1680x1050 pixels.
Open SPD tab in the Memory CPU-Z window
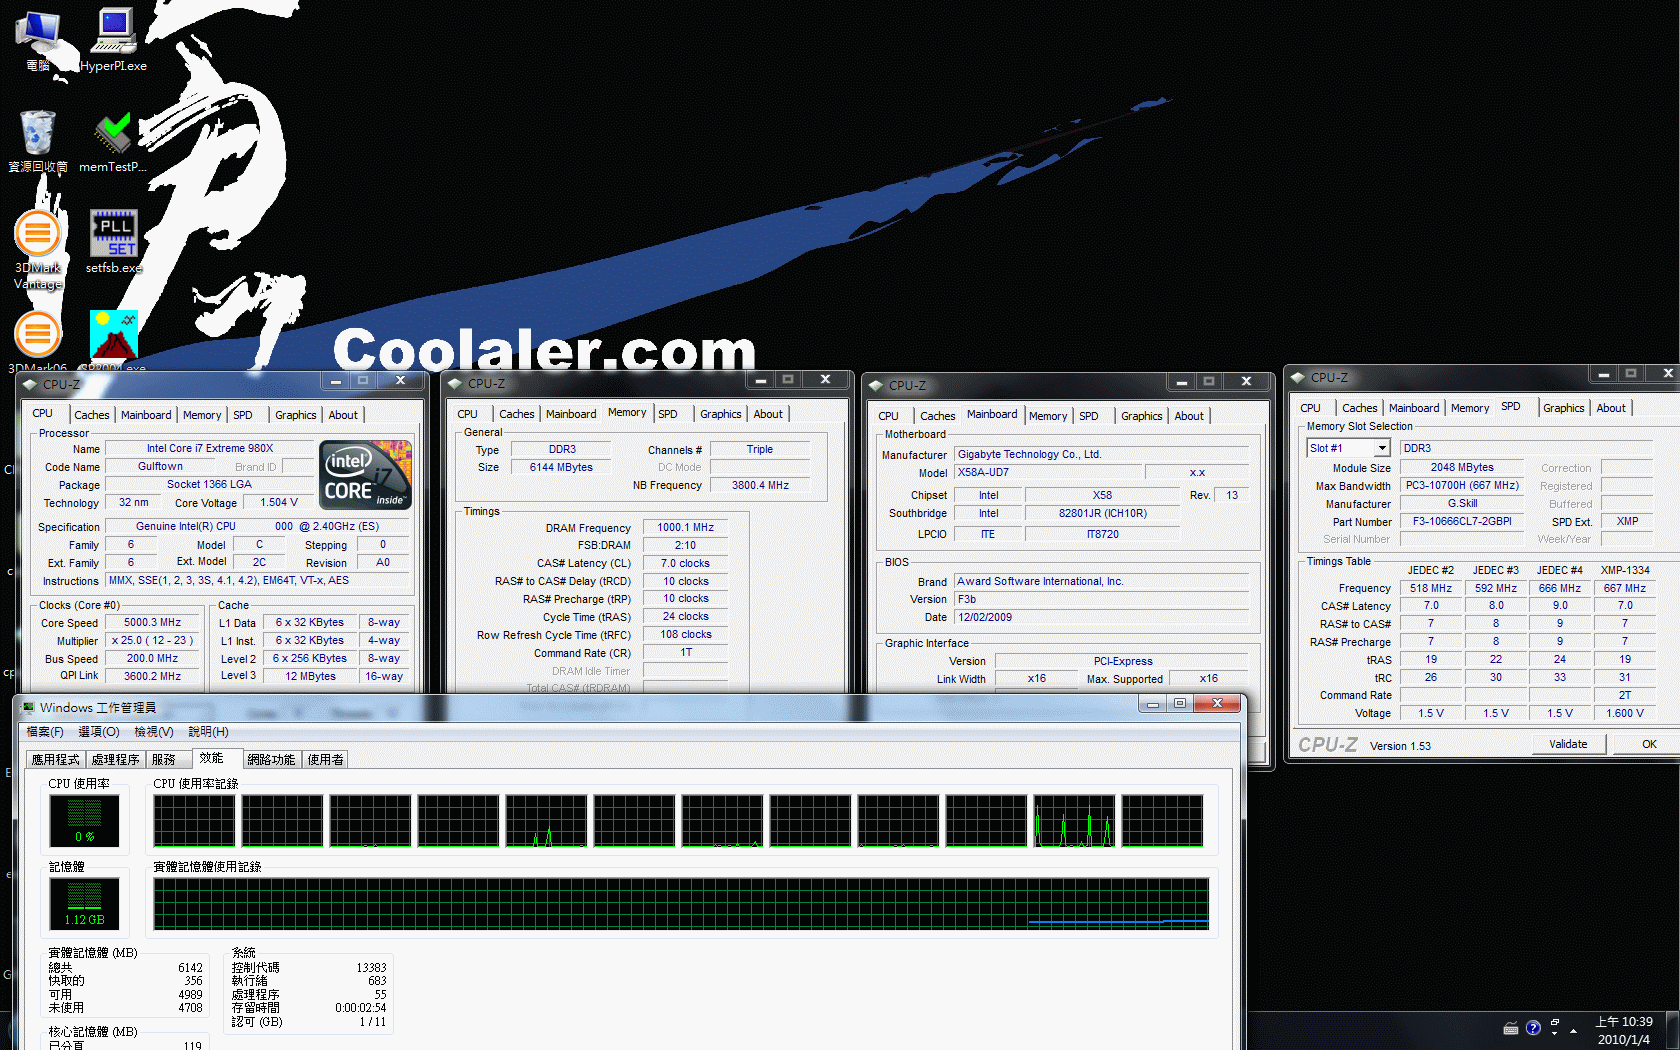pos(668,414)
